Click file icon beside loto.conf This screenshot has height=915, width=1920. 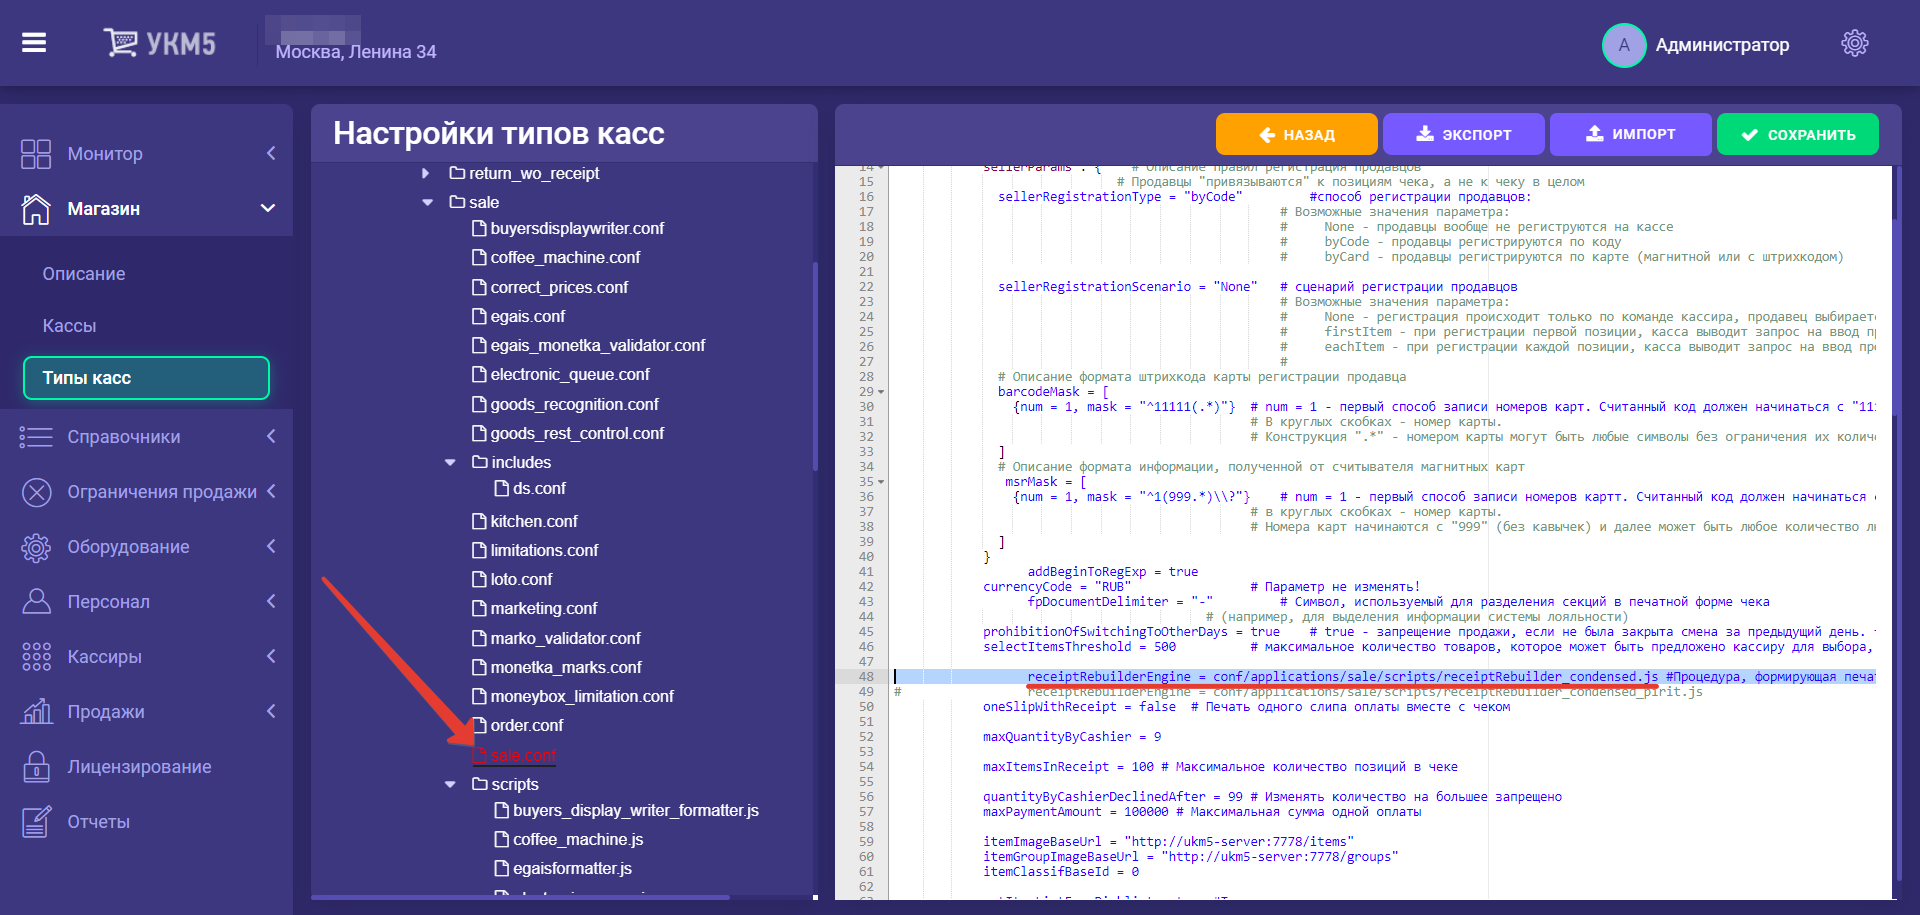479,579
